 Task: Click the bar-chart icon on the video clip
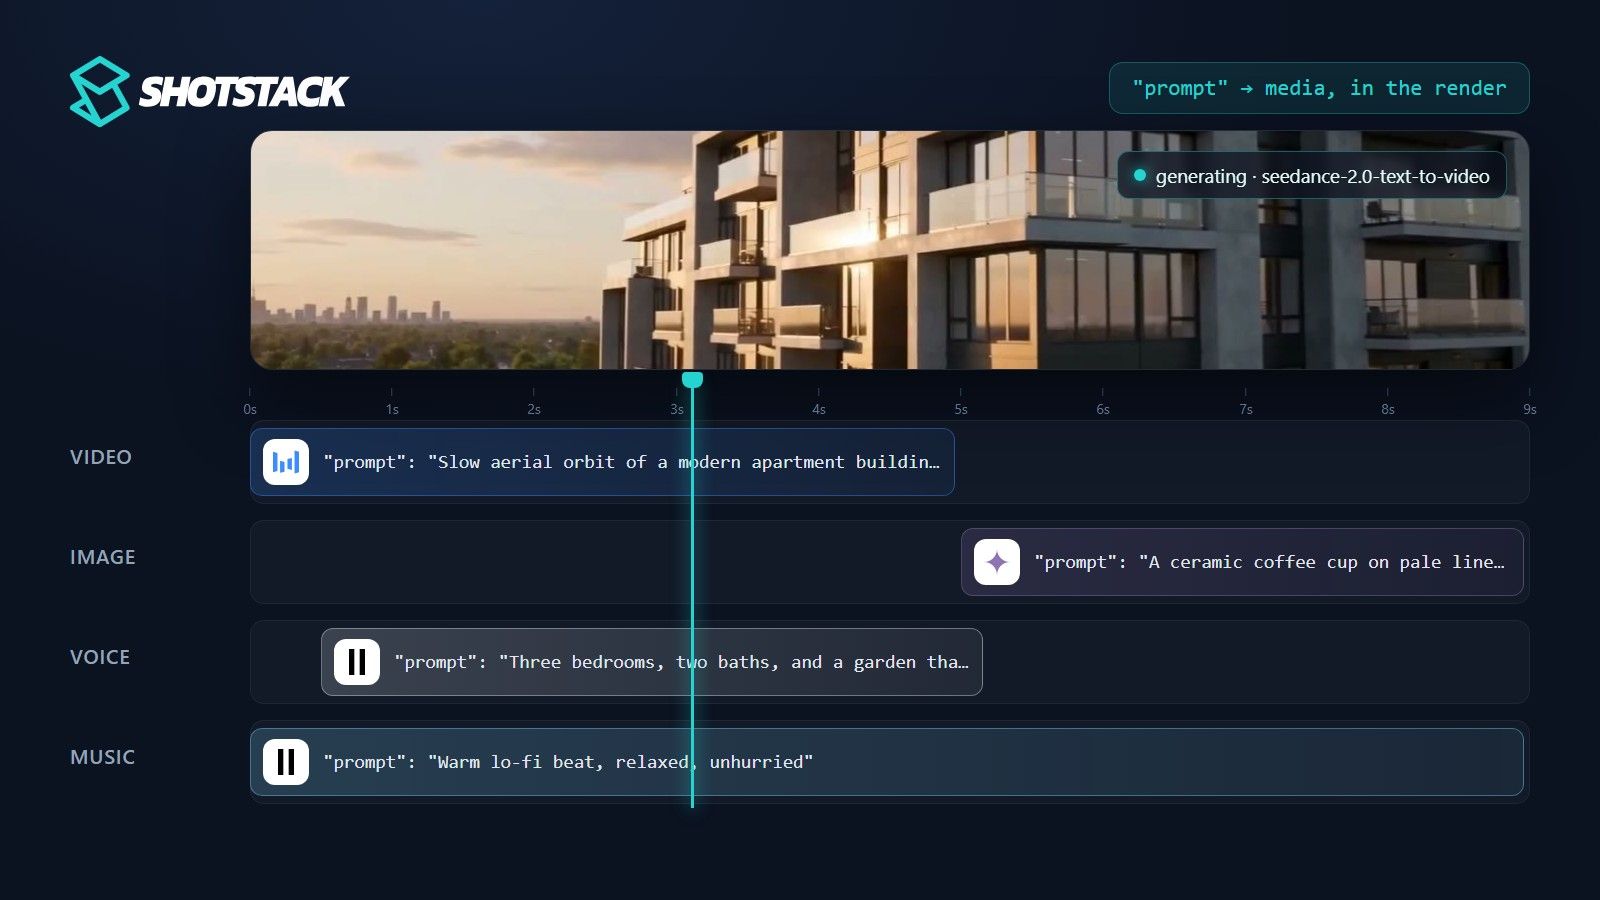pyautogui.click(x=286, y=462)
